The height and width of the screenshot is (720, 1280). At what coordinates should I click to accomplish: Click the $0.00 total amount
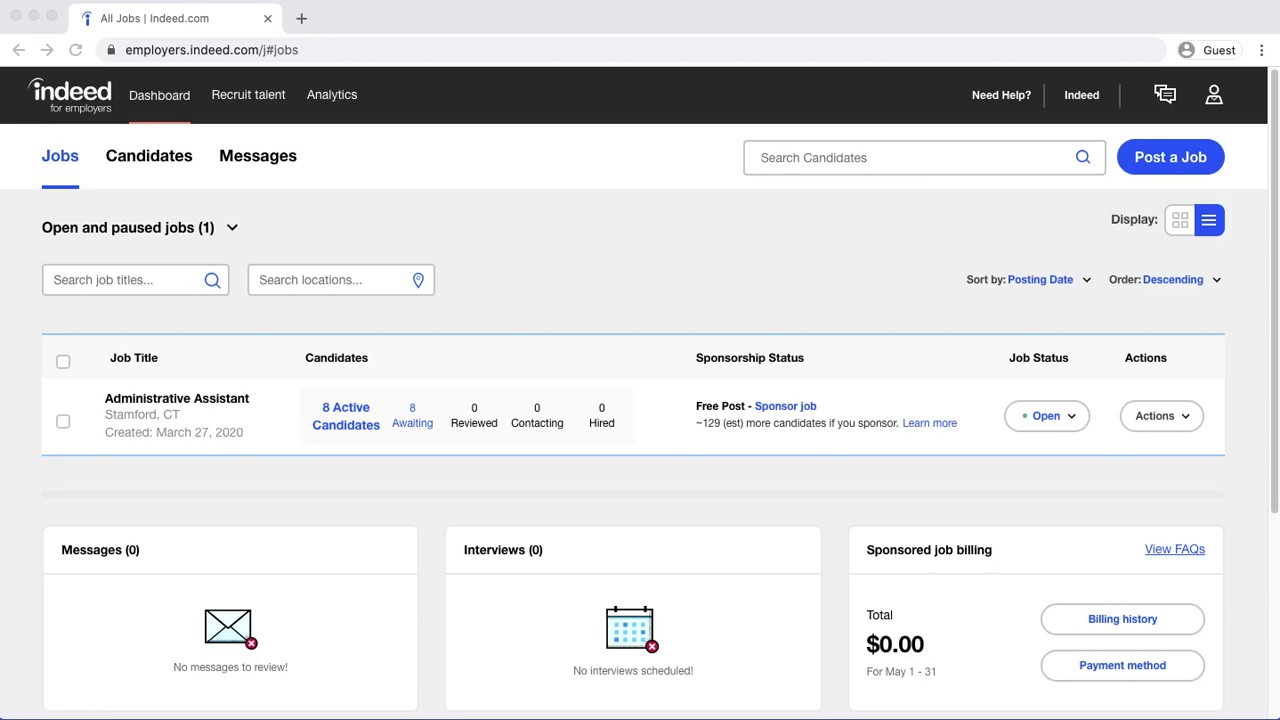coord(895,644)
